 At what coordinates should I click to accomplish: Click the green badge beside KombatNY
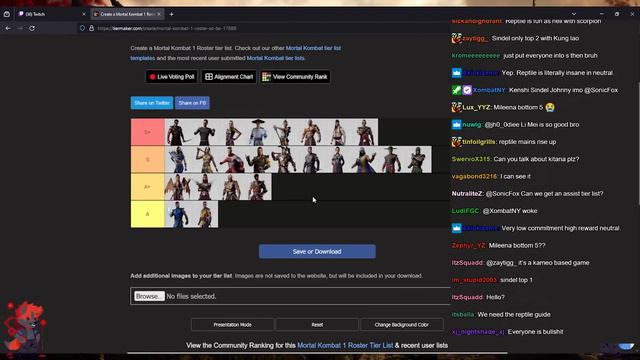[456, 90]
